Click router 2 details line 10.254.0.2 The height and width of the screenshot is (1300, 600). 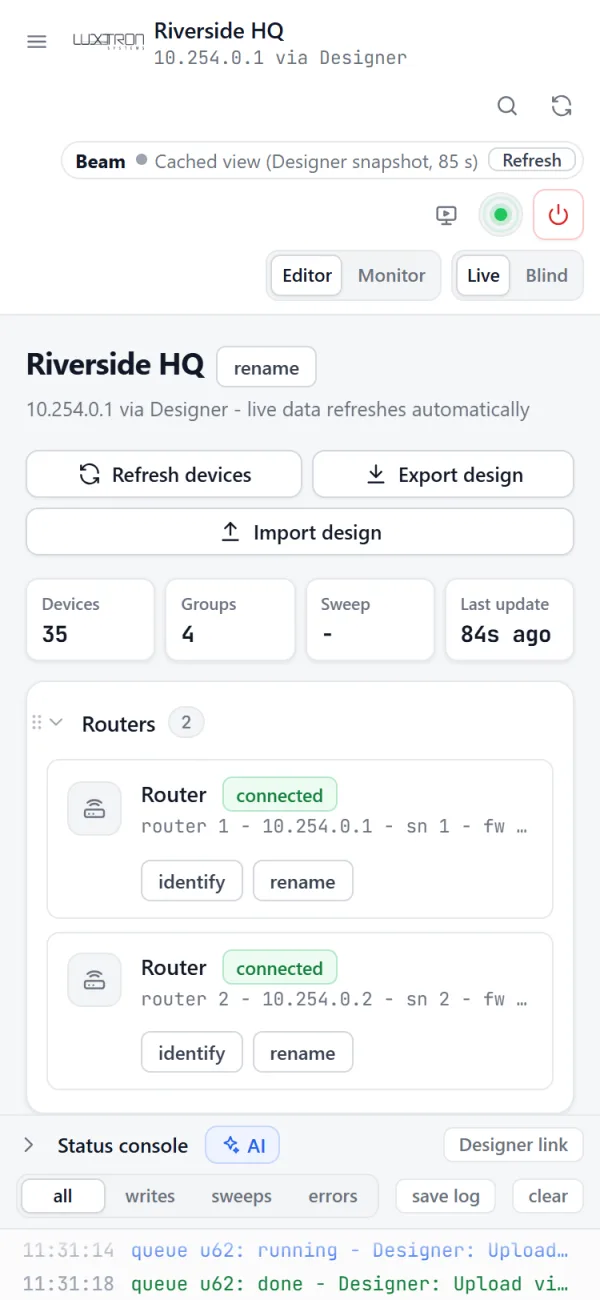(x=336, y=999)
